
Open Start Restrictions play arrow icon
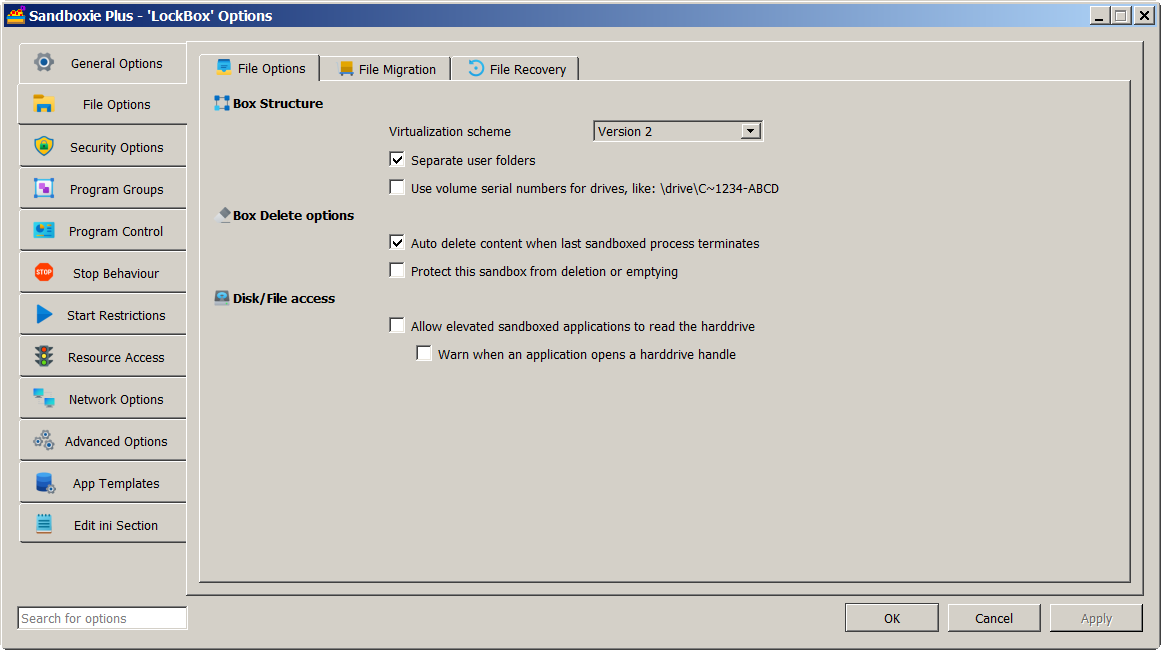coord(44,315)
